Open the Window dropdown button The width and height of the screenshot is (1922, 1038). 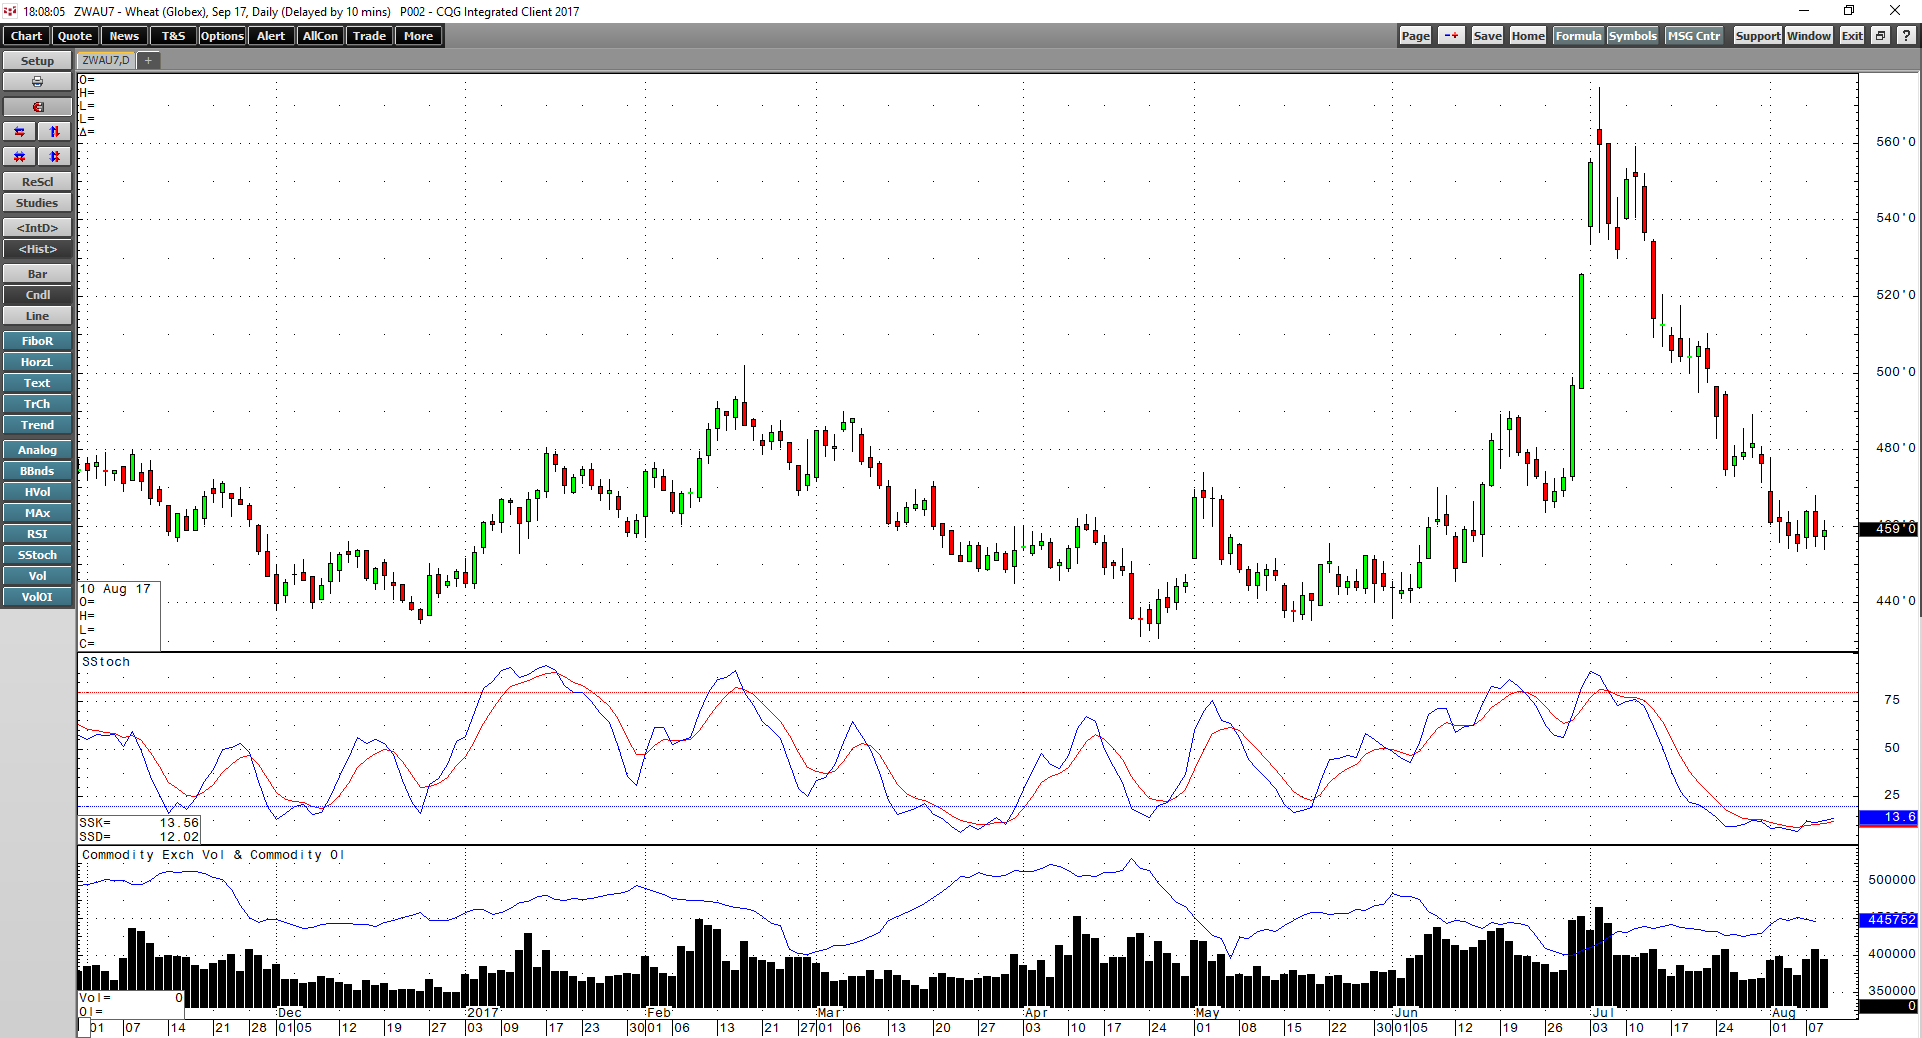click(x=1809, y=36)
